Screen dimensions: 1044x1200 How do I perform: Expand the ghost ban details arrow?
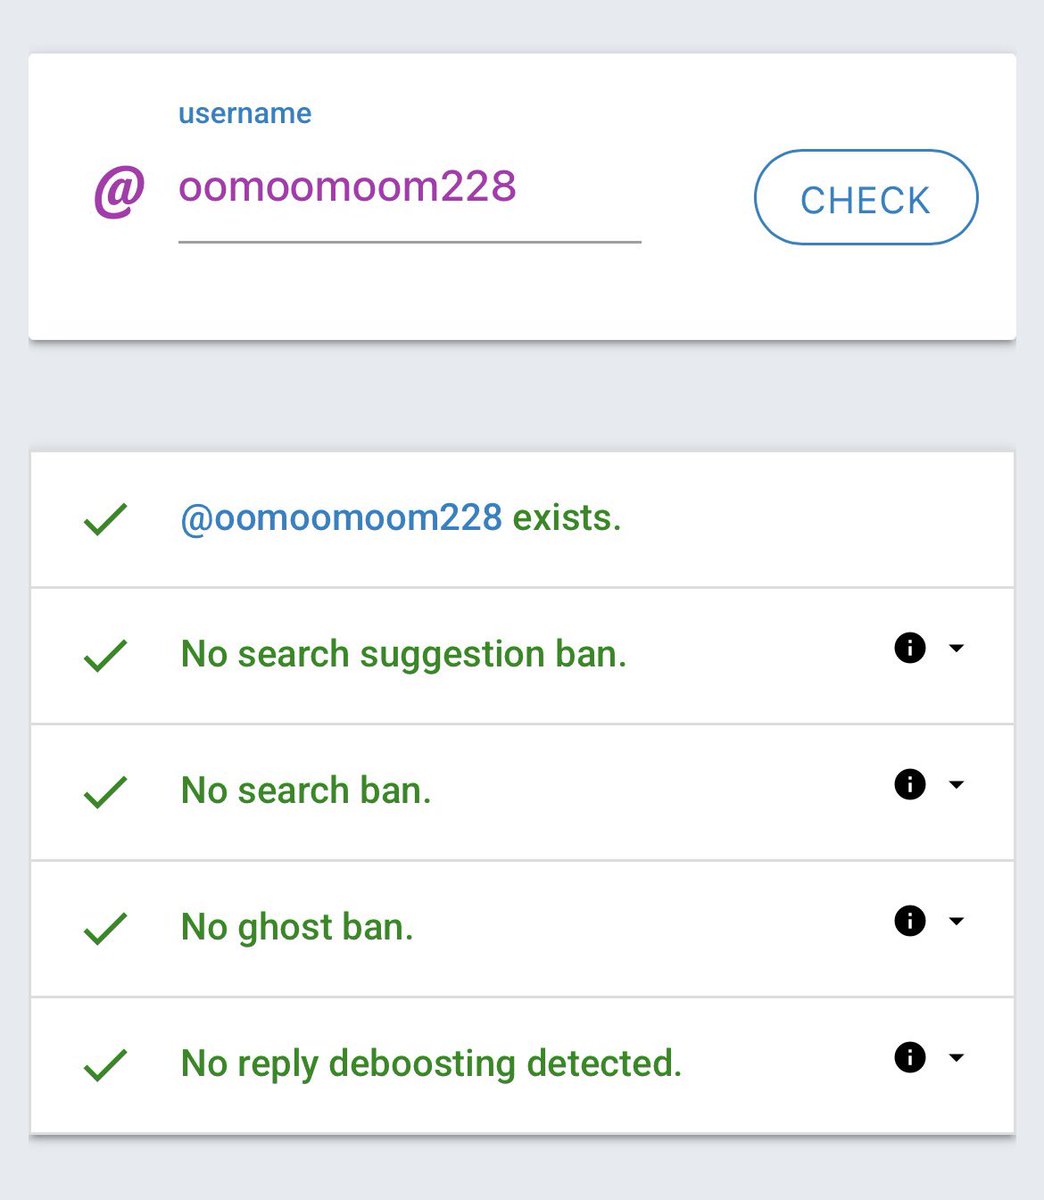point(956,920)
